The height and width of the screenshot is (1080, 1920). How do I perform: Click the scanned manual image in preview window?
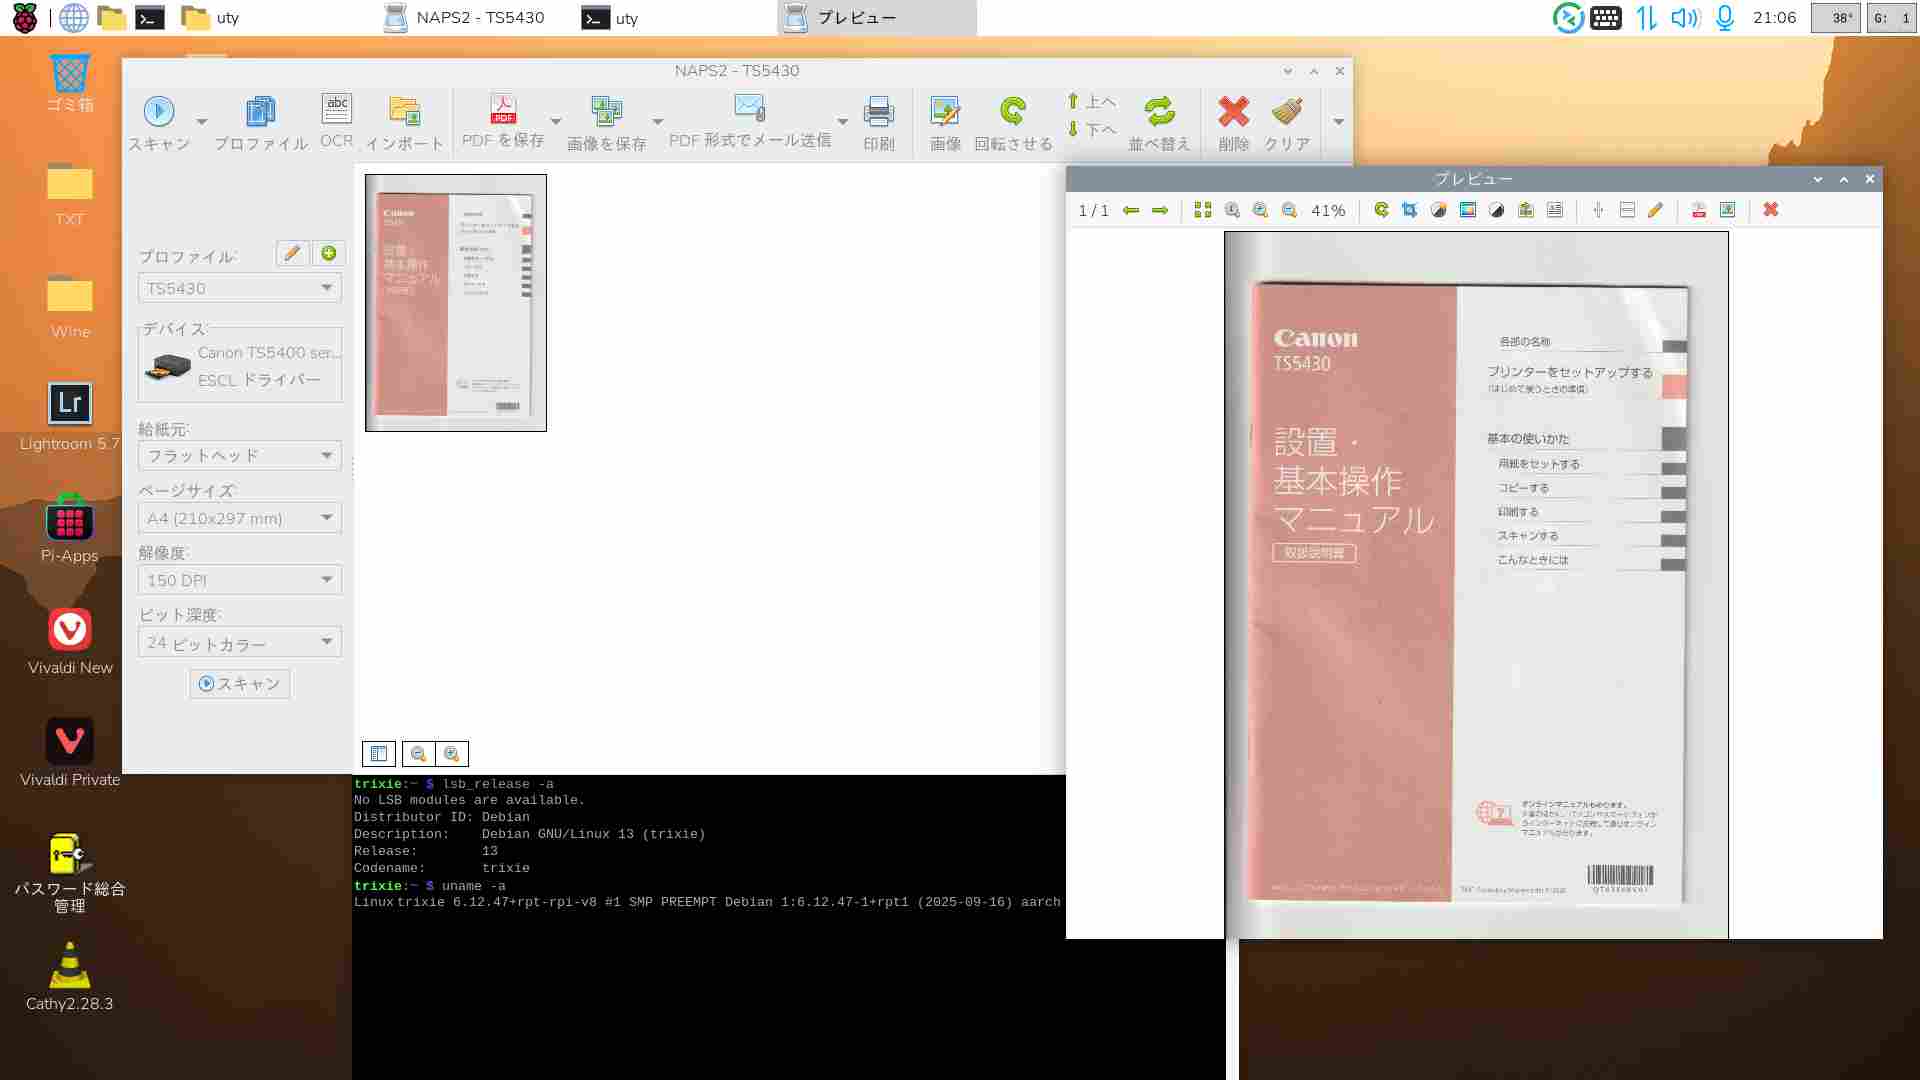coord(1477,585)
